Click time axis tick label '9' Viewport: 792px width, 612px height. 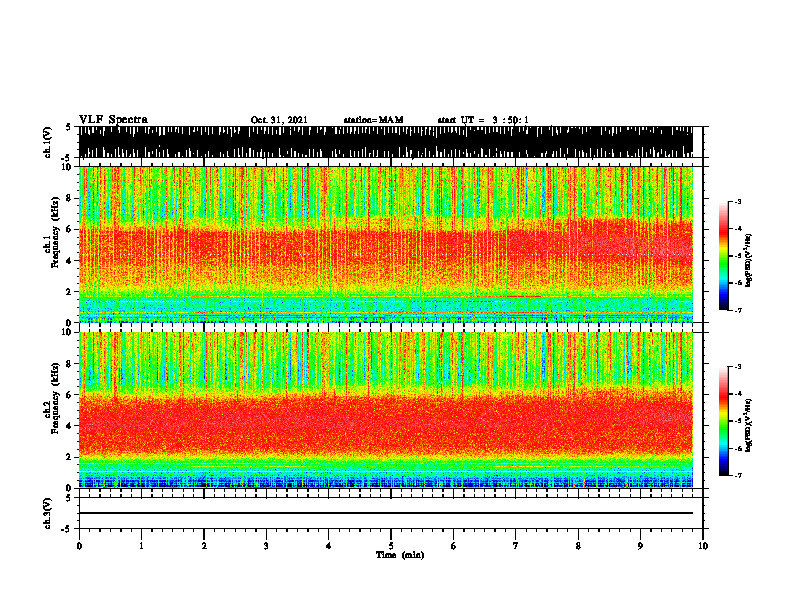click(640, 546)
